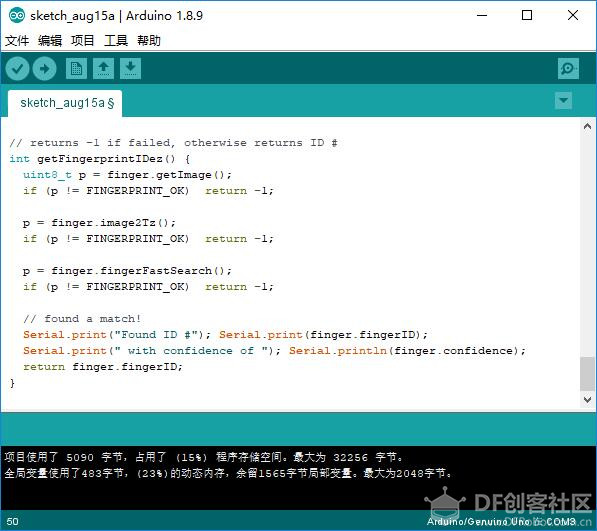The width and height of the screenshot is (597, 531).
Task: Open a sketch using the up-arrow icon
Action: (x=104, y=69)
